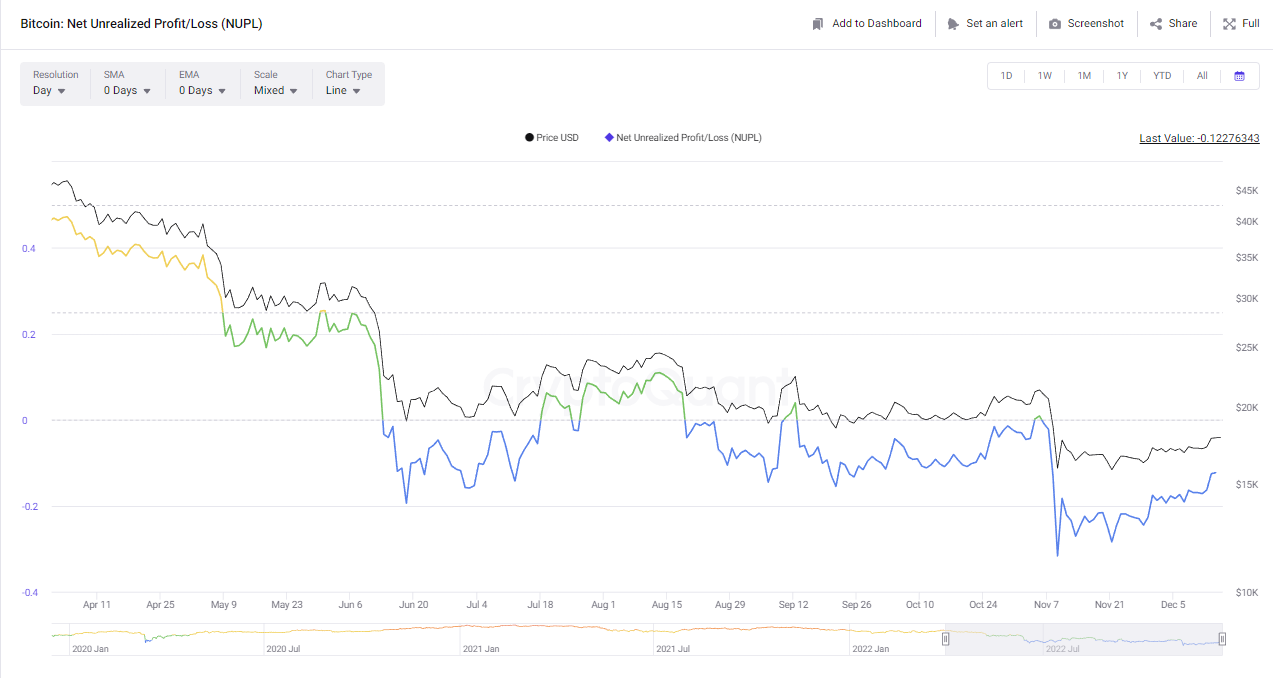Grab the left handle of range navigator
The height and width of the screenshot is (678, 1273).
[945, 639]
